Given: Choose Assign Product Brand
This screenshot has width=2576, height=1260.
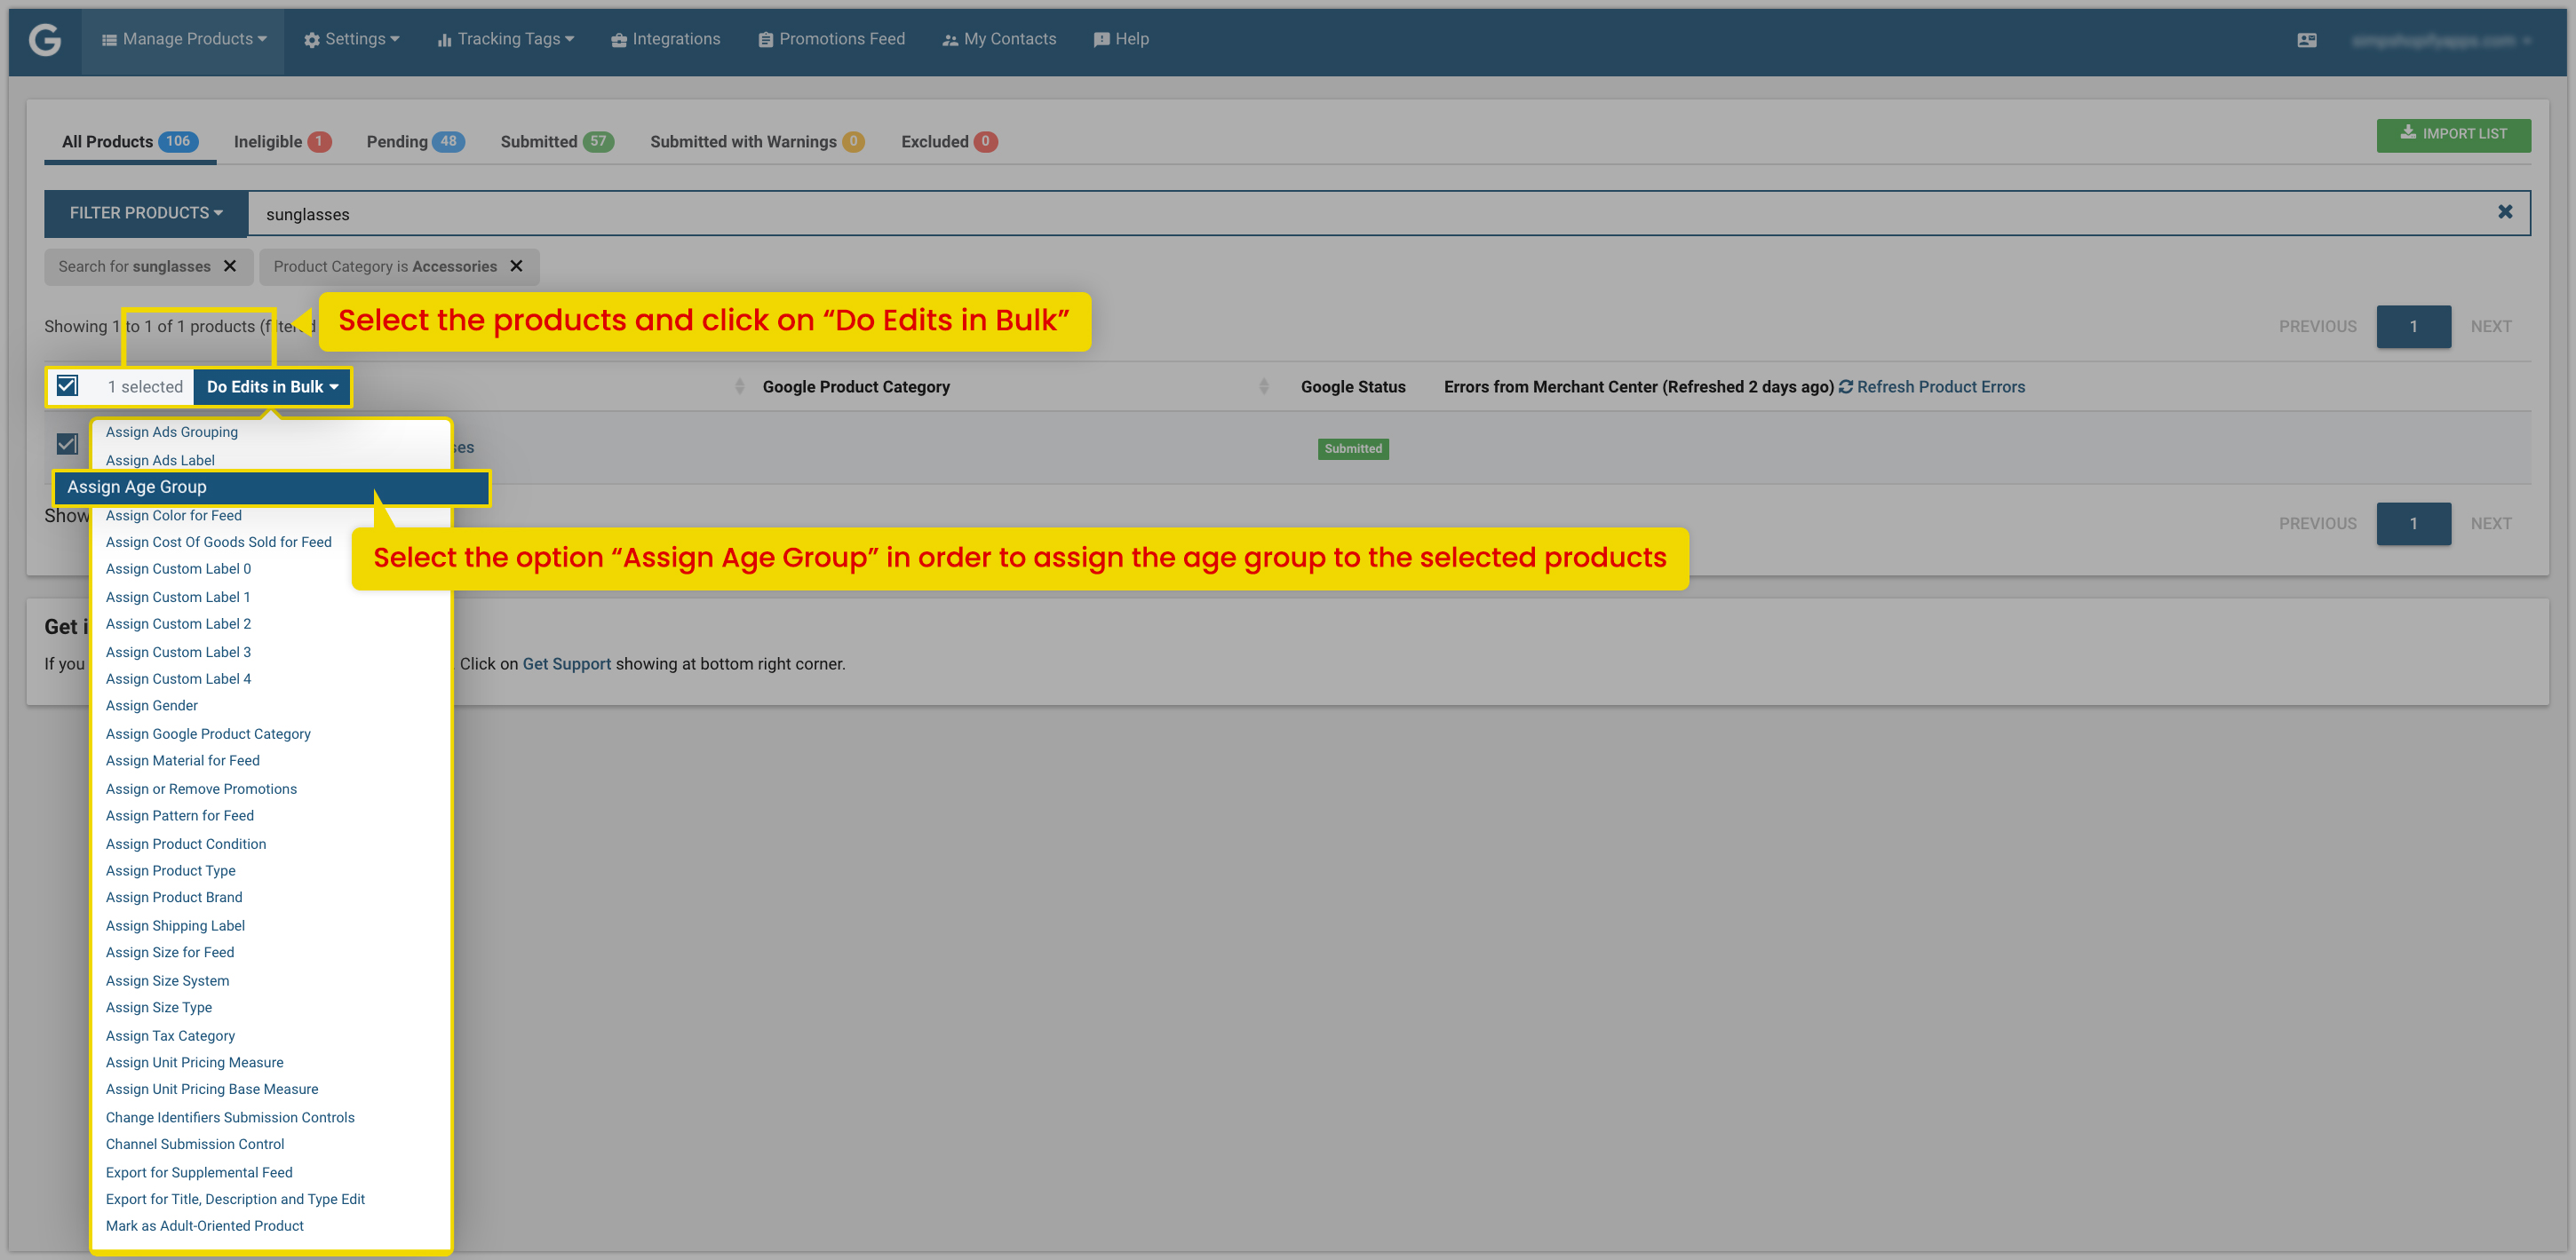Looking at the screenshot, I should 174,898.
